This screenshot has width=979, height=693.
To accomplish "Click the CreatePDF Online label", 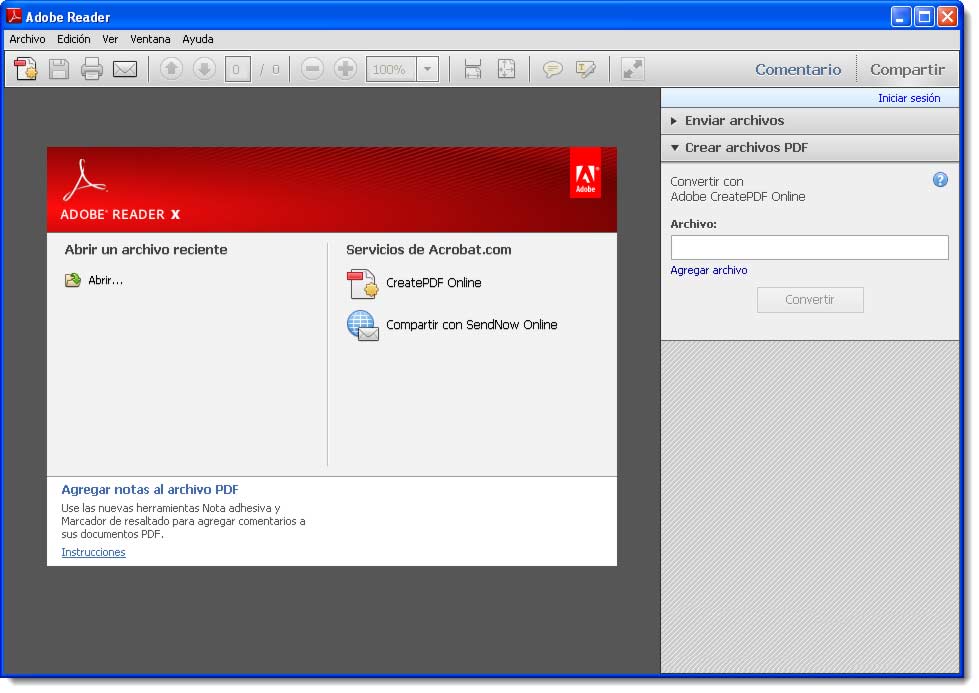I will click(433, 283).
